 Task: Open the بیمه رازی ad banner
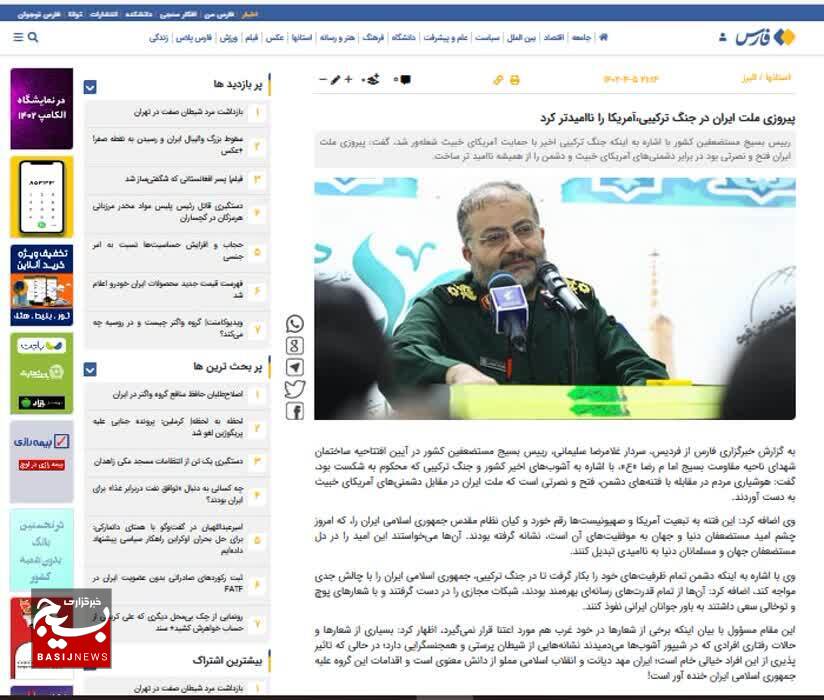42,461
